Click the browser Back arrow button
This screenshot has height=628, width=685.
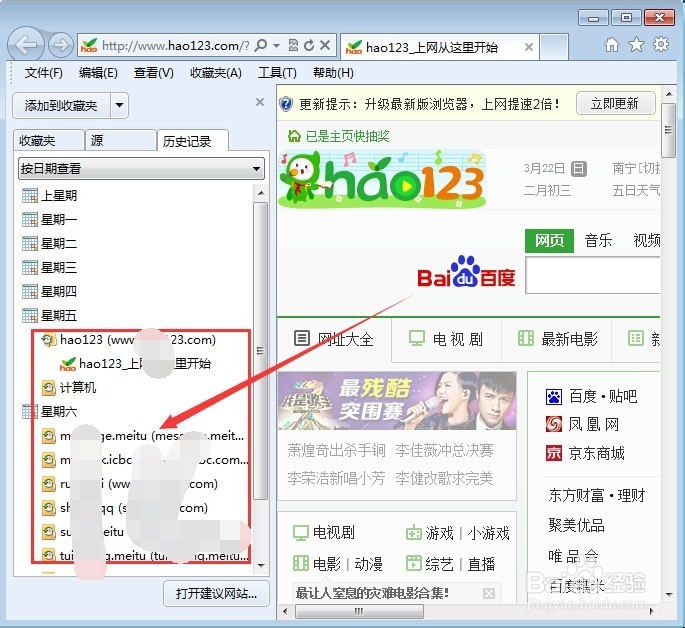point(26,45)
